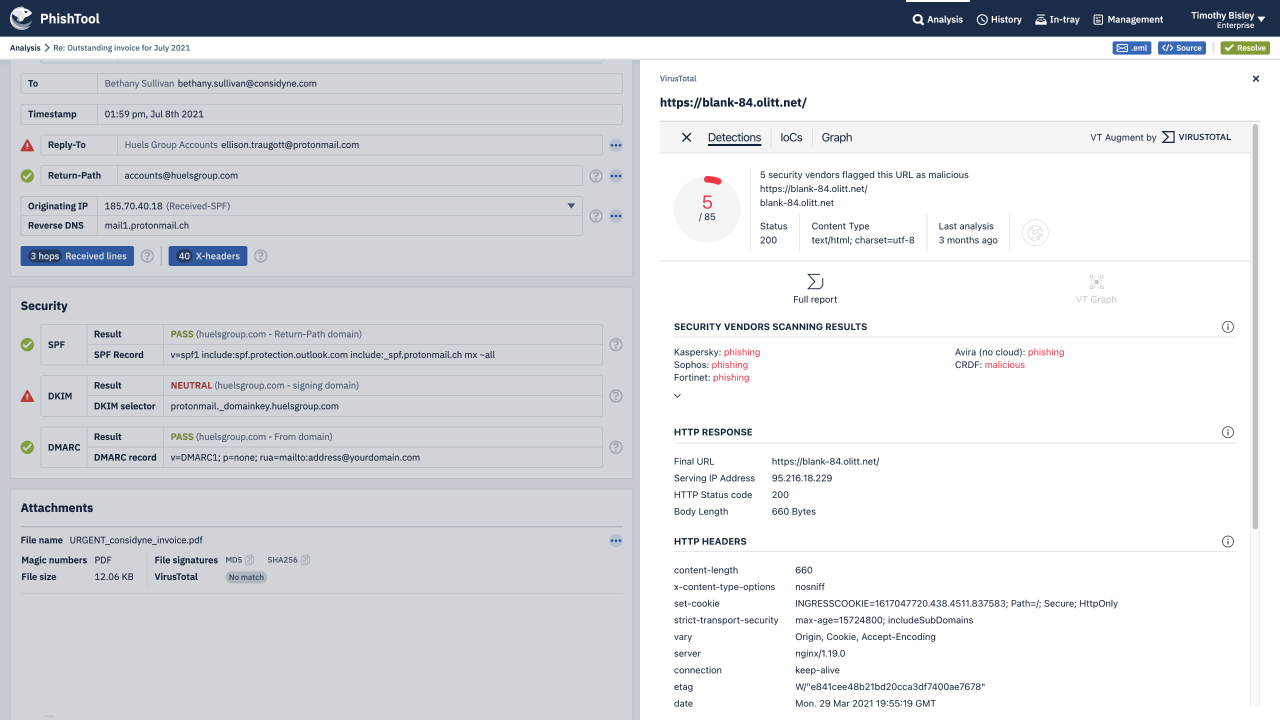Expand the Originating IP dropdown
1280x720 pixels.
[x=572, y=206]
